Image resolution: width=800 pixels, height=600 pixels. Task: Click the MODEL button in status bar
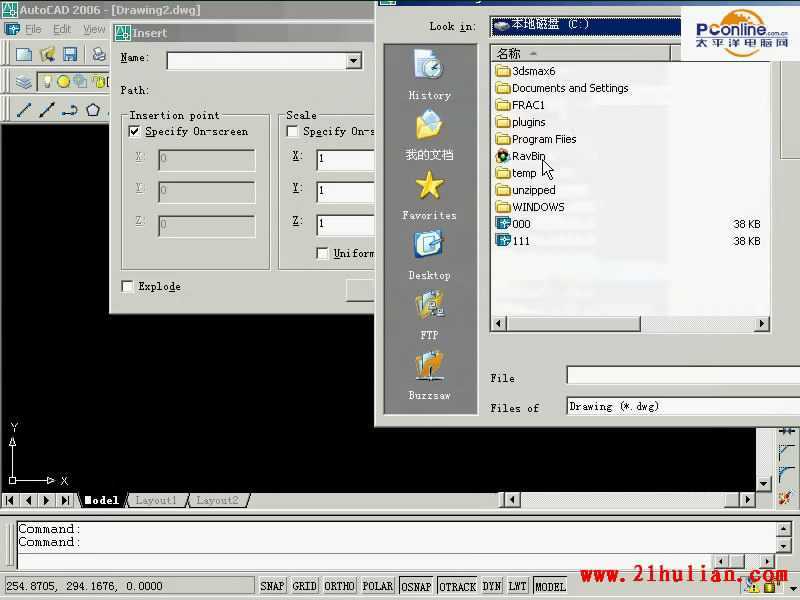tap(550, 586)
